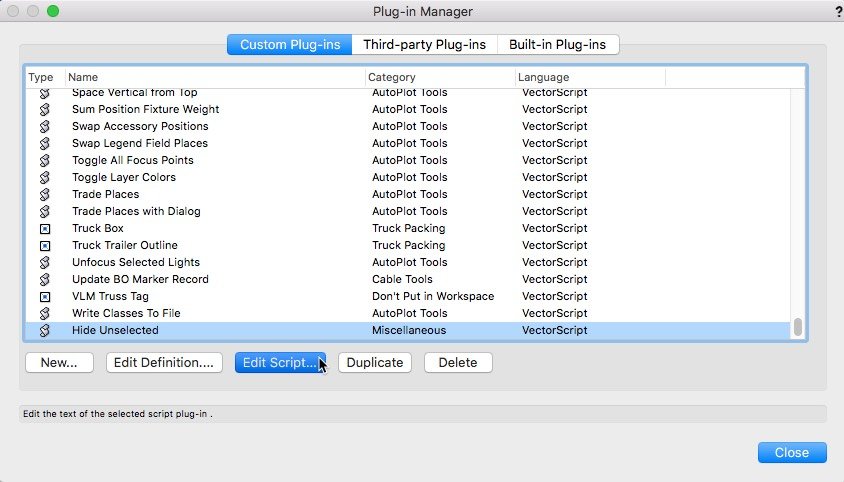Click the Toggle Layer Colors script icon

tap(44, 177)
